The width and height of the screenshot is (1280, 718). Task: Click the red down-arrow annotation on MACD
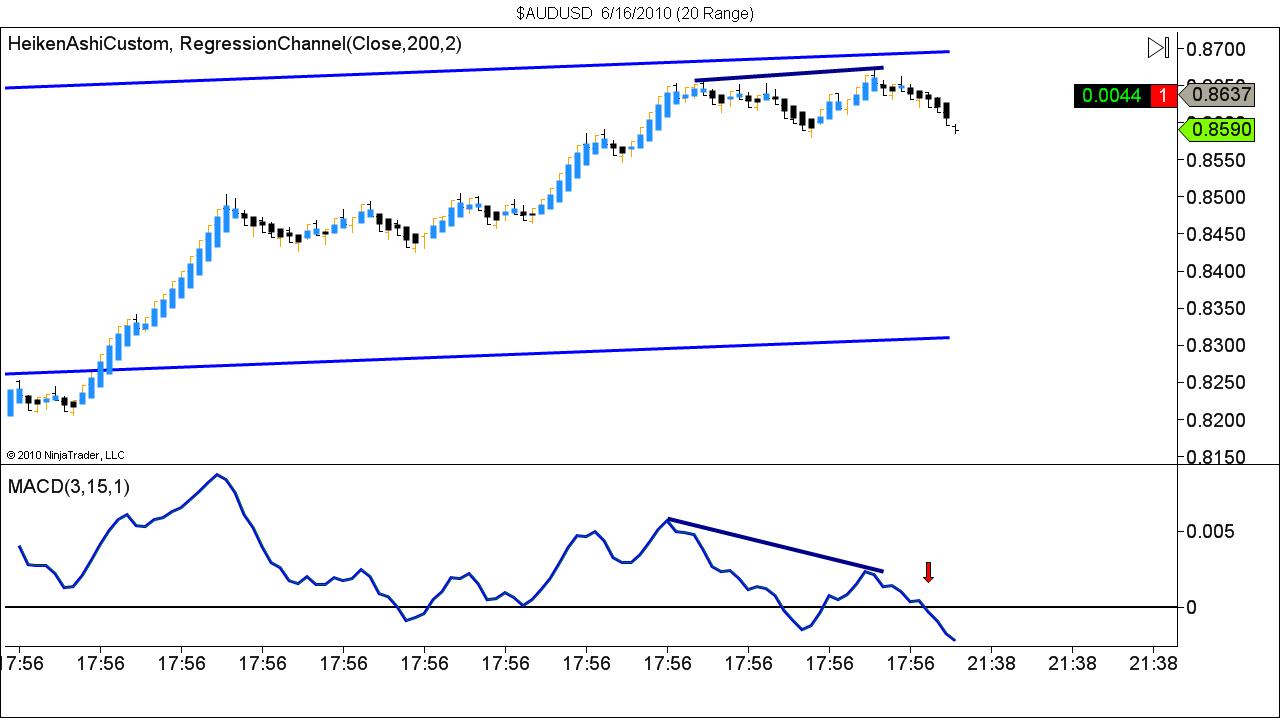[x=928, y=573]
